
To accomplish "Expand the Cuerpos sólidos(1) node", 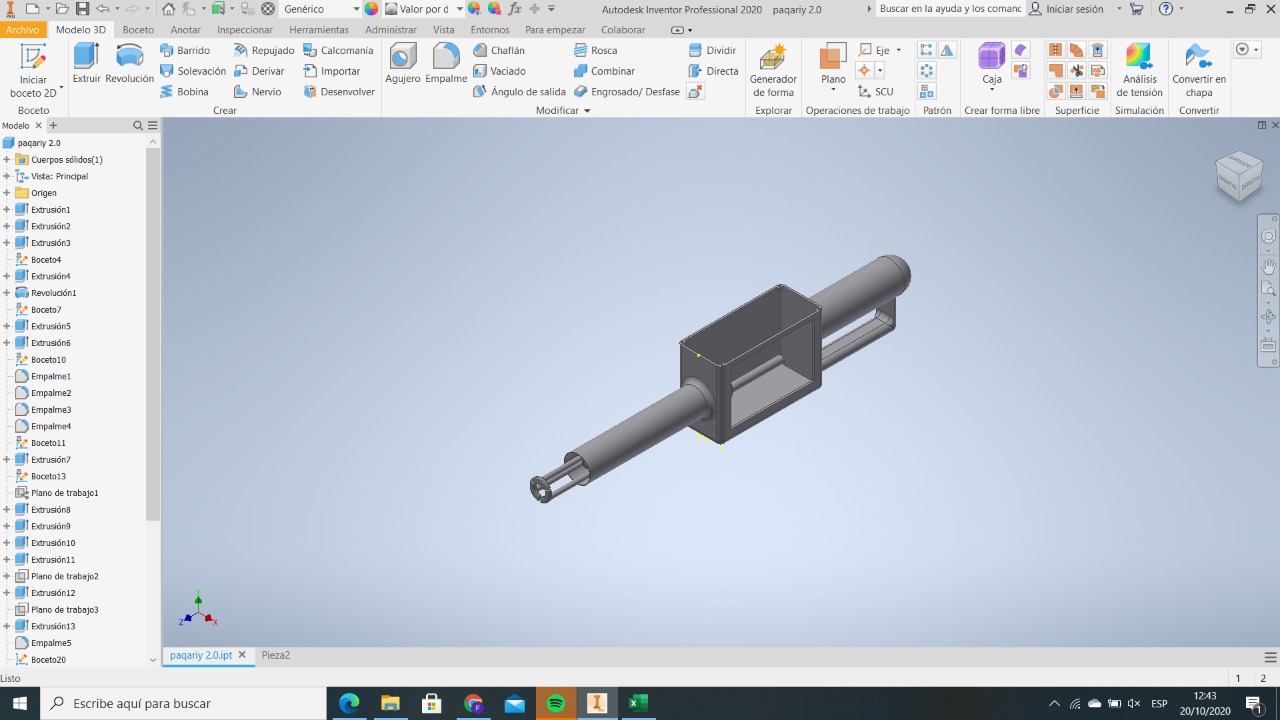I will pos(7,160).
